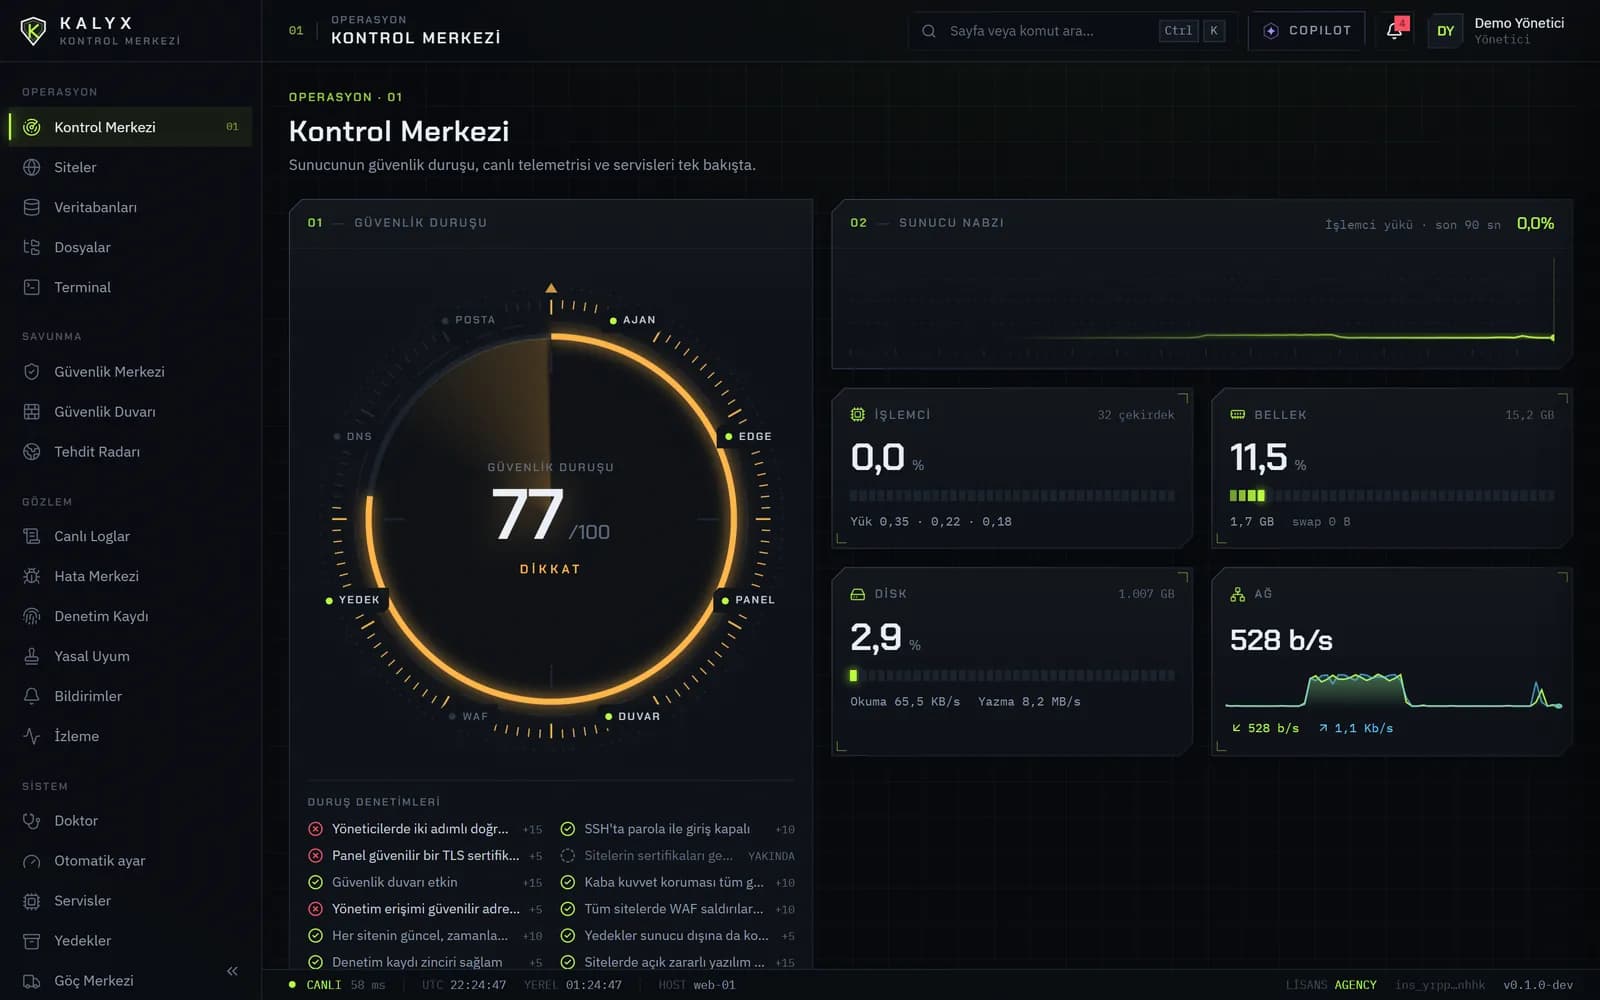
Task: Click the 'Güvenlik duvarı etkin' audit row
Action: pyautogui.click(x=425, y=882)
